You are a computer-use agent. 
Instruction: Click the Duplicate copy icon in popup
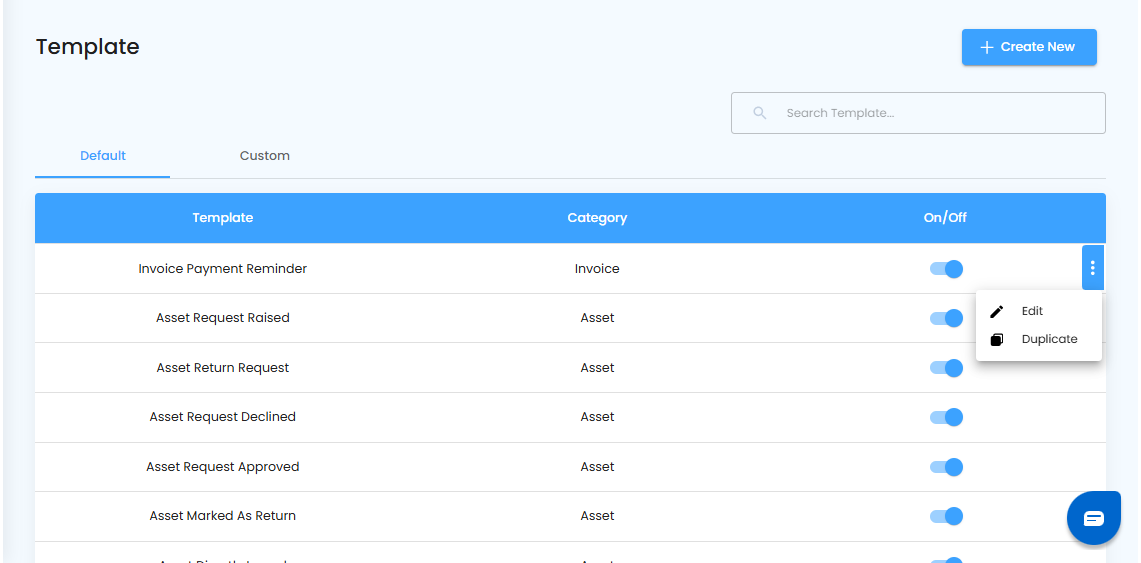click(996, 340)
